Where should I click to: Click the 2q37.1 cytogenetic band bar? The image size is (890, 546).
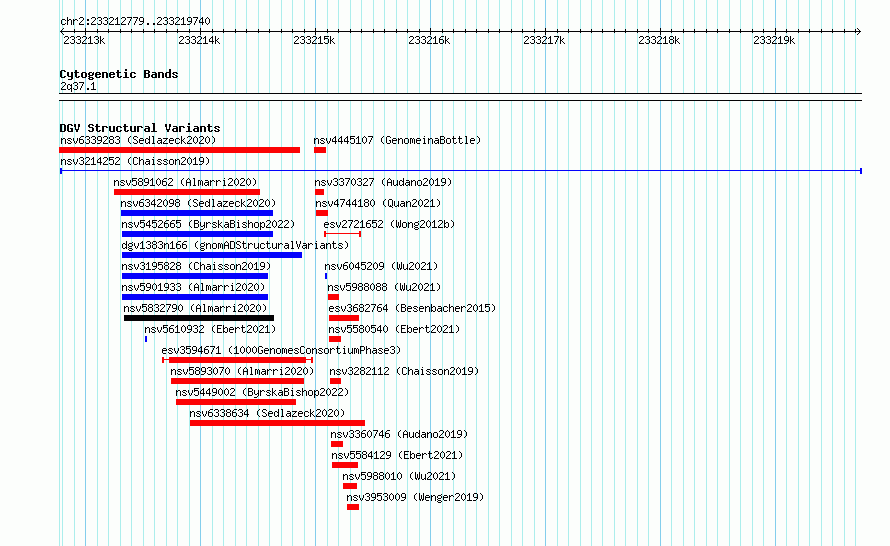[460, 97]
